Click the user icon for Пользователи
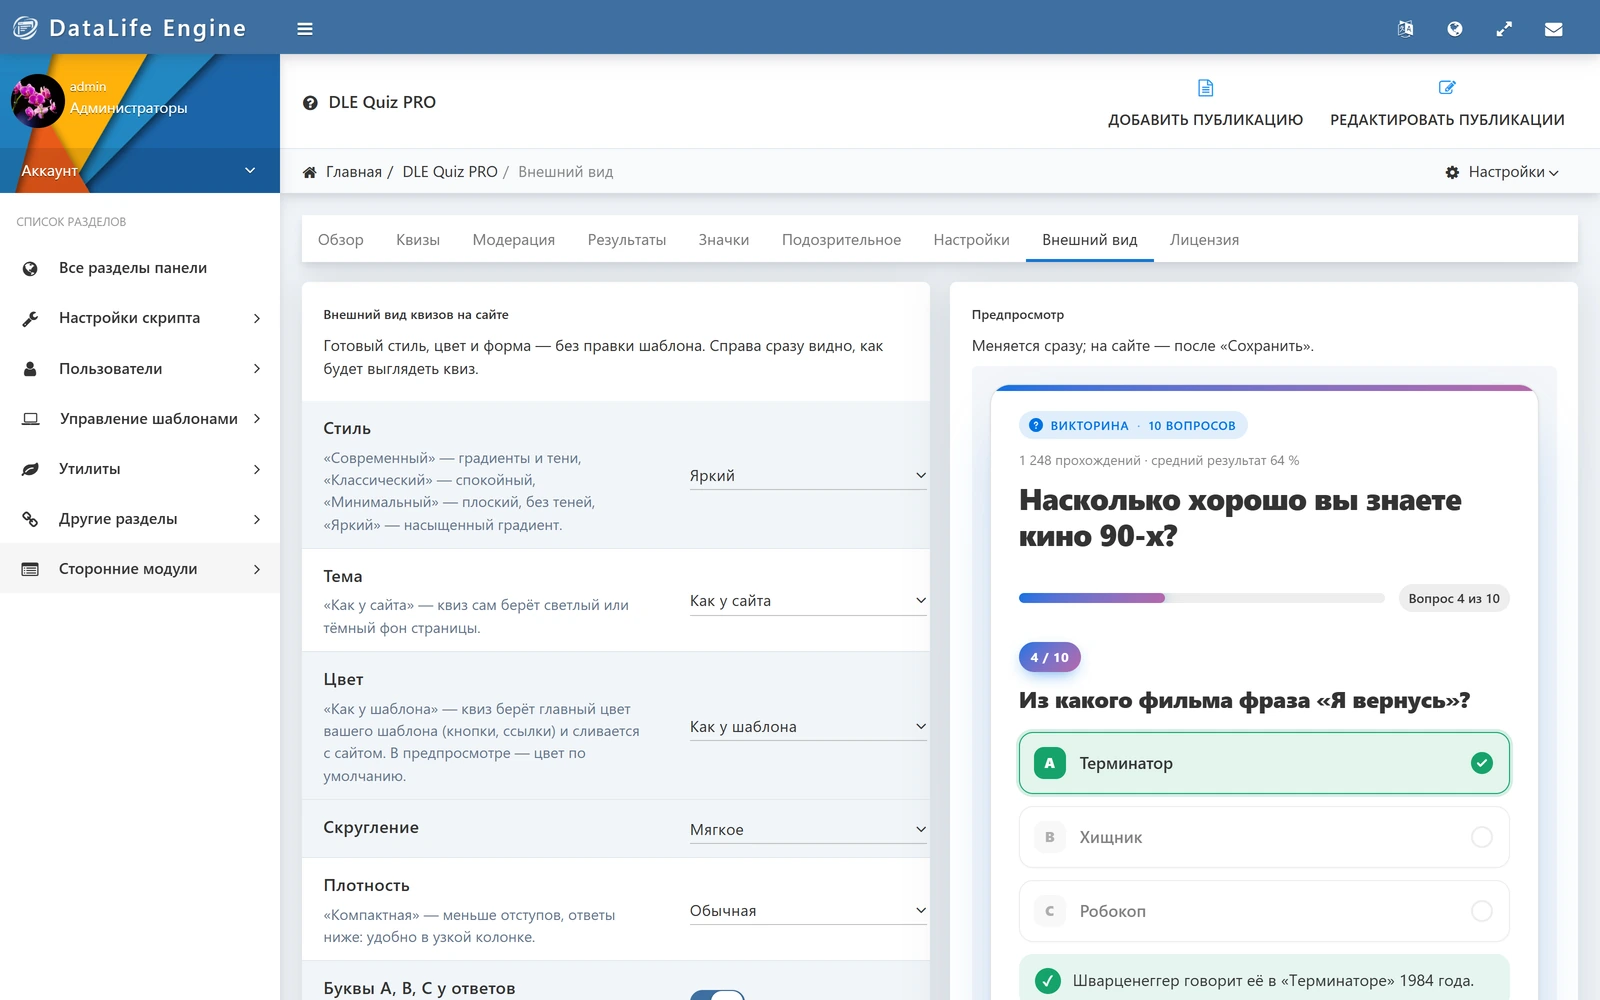Image resolution: width=1600 pixels, height=1000 pixels. pos(30,369)
